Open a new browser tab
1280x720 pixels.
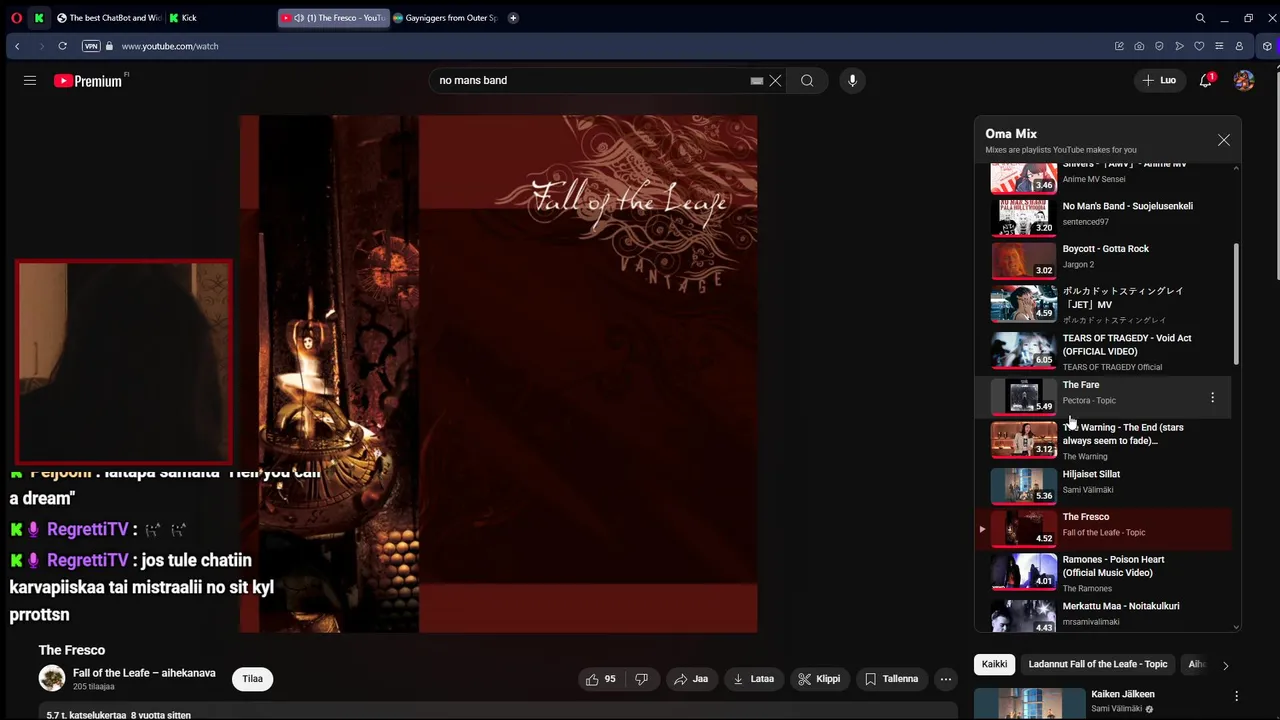click(x=513, y=18)
